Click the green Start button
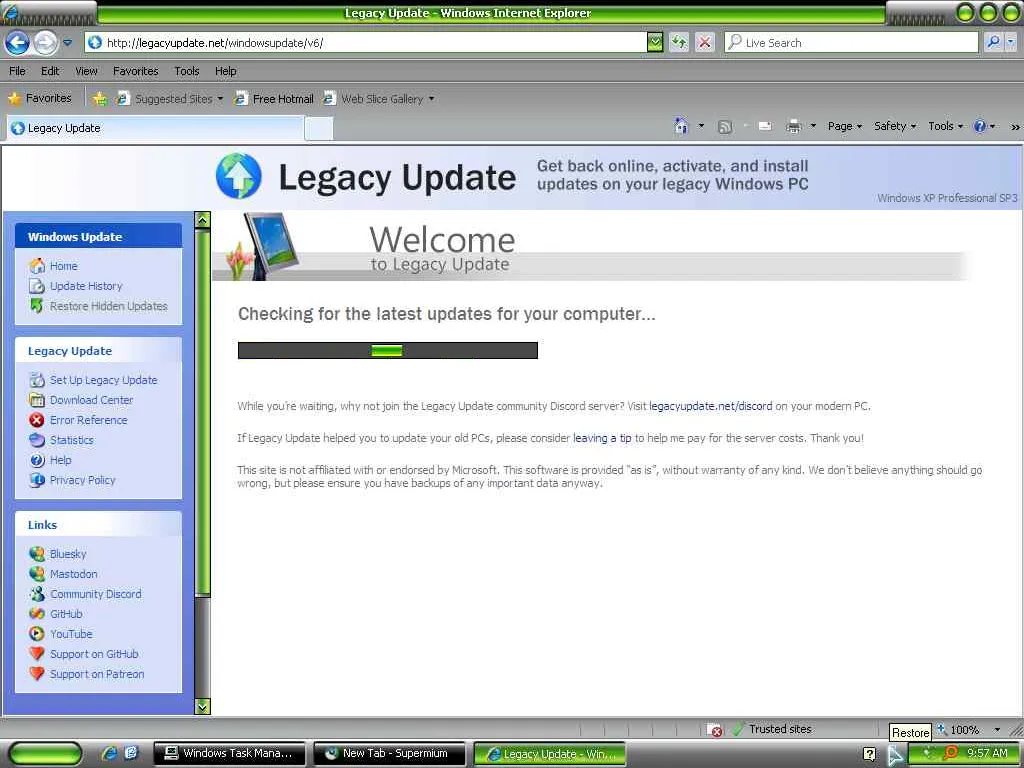 tap(44, 754)
